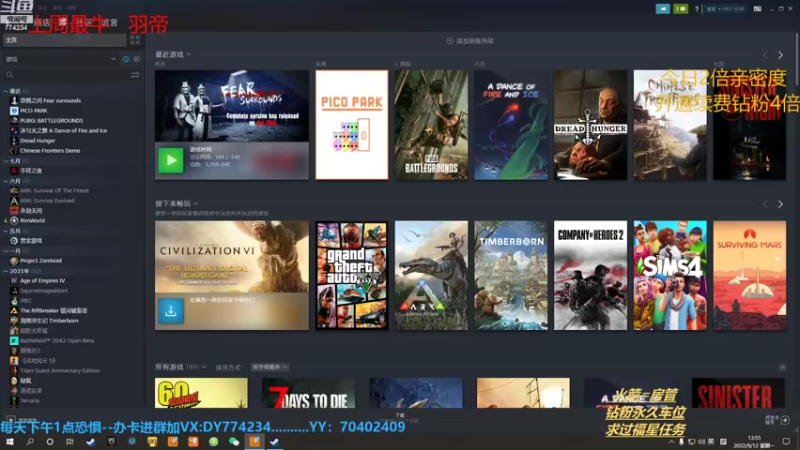Image resolution: width=800 pixels, height=450 pixels.
Task: Select Battlefield 2042 Open Beta in the sidebar
Action: pyautogui.click(x=57, y=341)
